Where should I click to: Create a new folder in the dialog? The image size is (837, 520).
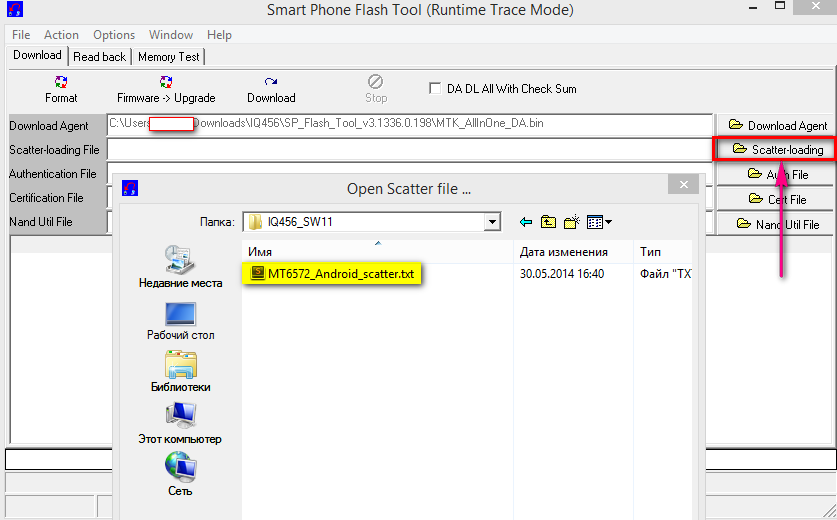point(571,222)
